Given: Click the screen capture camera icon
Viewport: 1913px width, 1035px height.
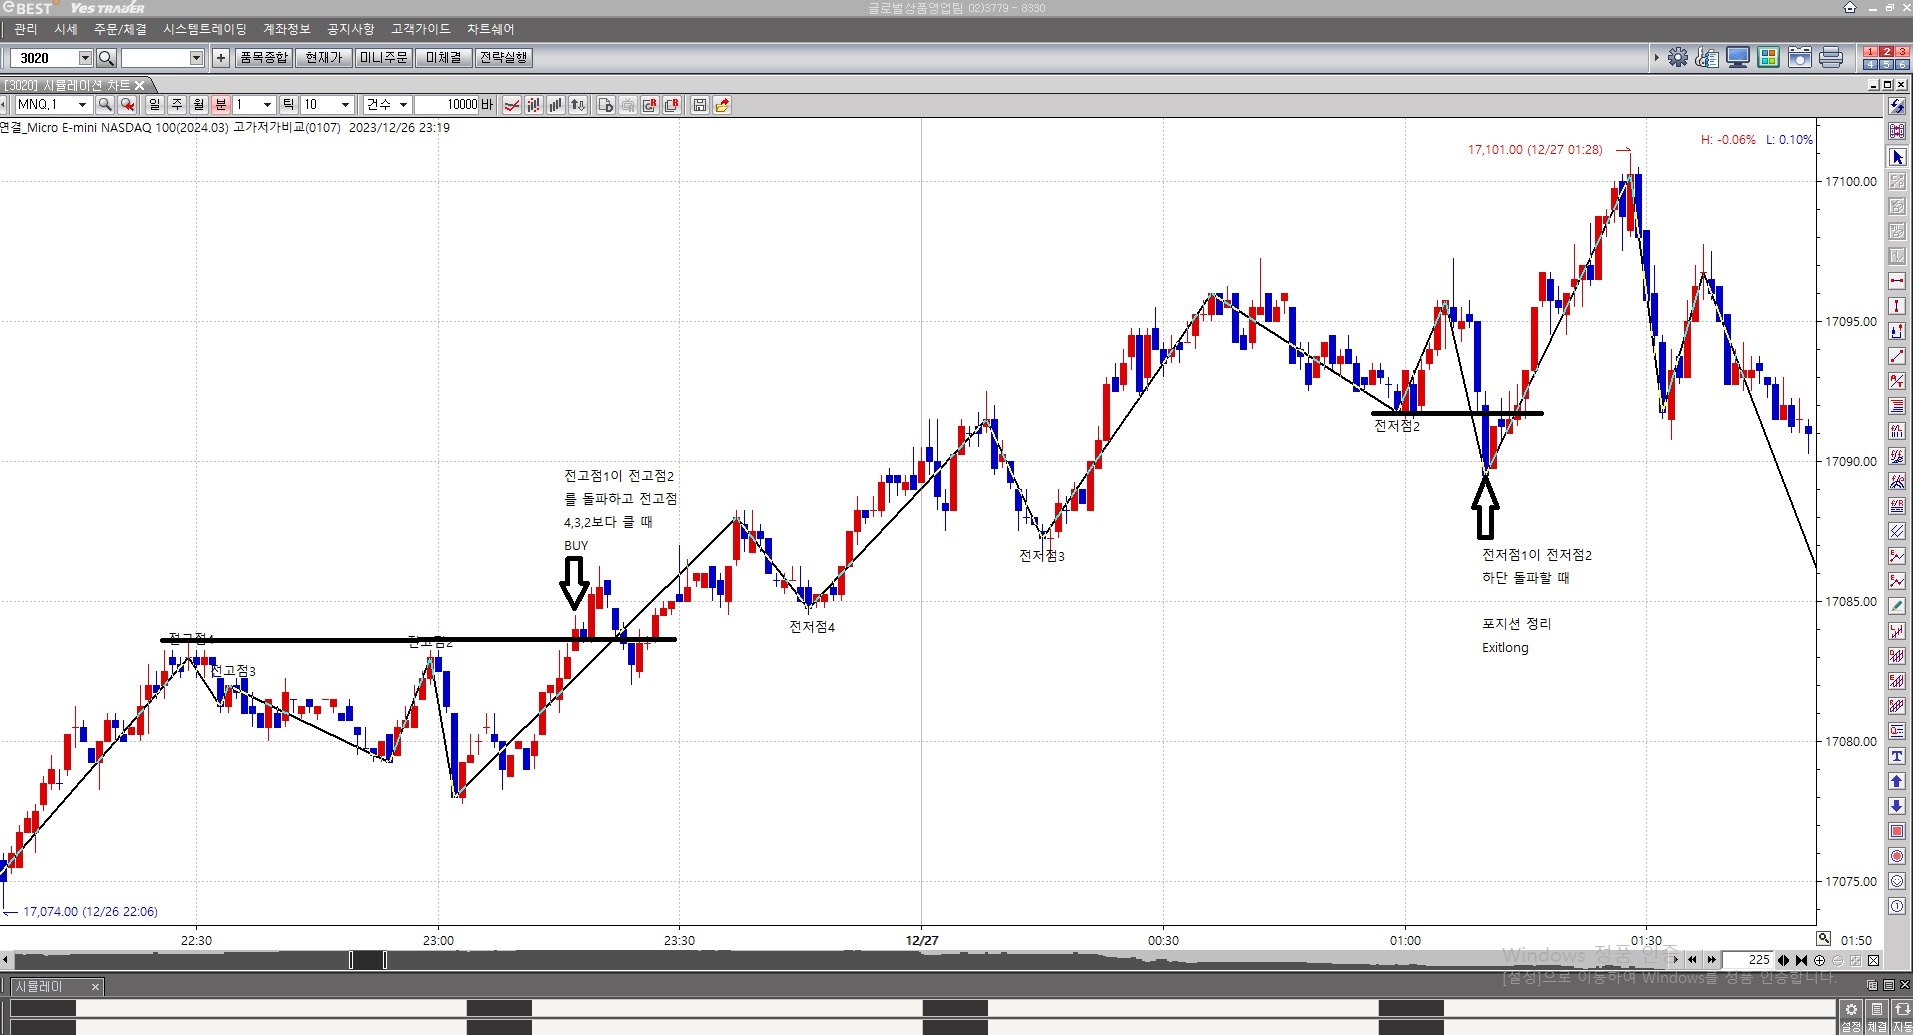Looking at the screenshot, I should coord(1799,58).
